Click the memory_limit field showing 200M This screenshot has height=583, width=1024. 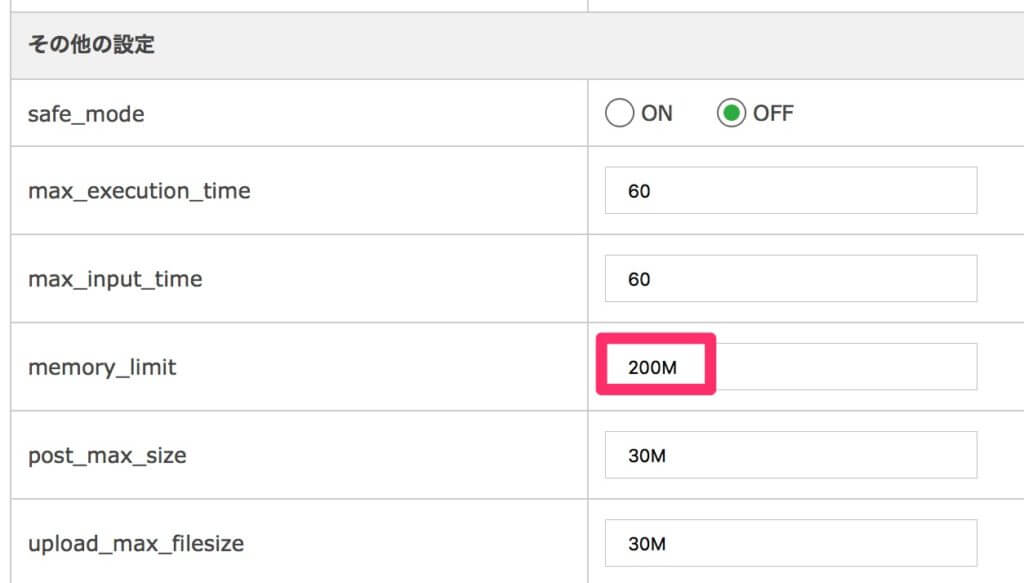pyautogui.click(x=791, y=366)
